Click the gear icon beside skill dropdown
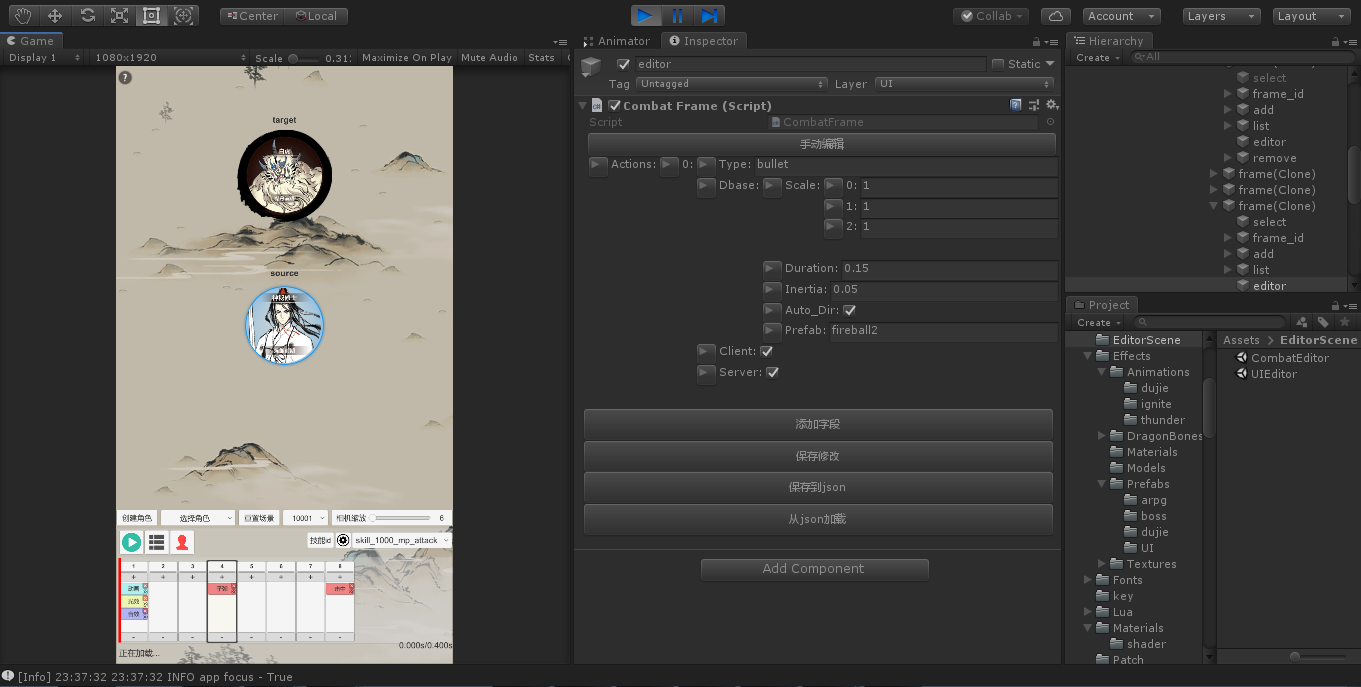Viewport: 1361px width, 687px height. click(x=343, y=540)
